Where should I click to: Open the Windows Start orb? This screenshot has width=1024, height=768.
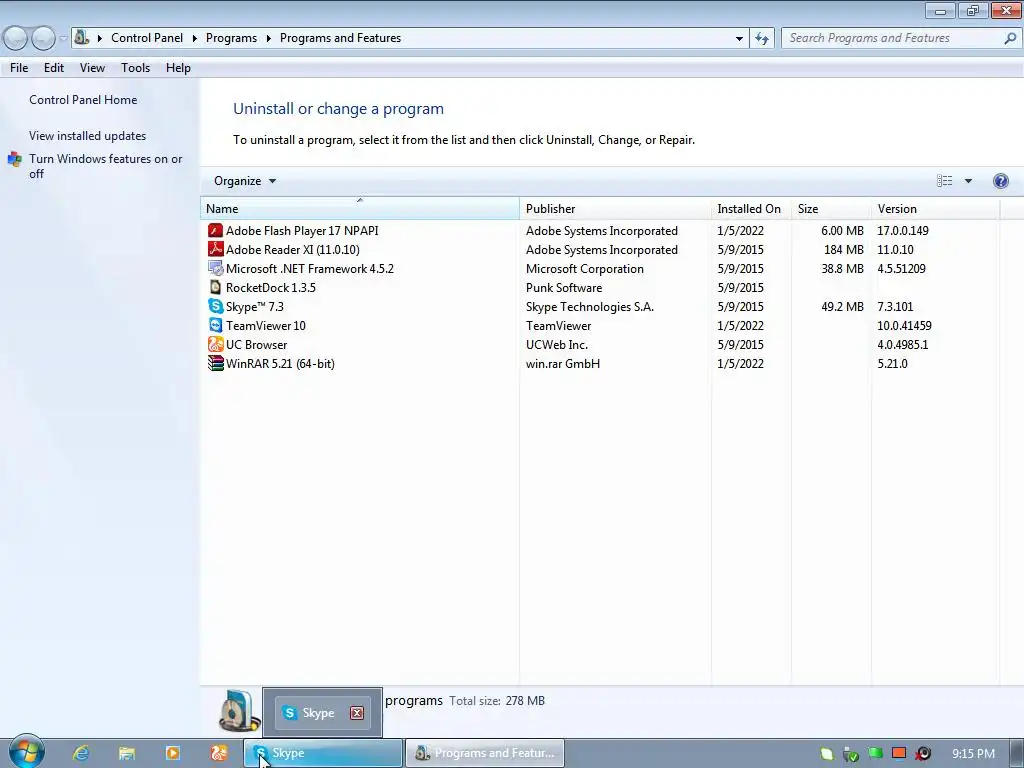pyautogui.click(x=26, y=752)
